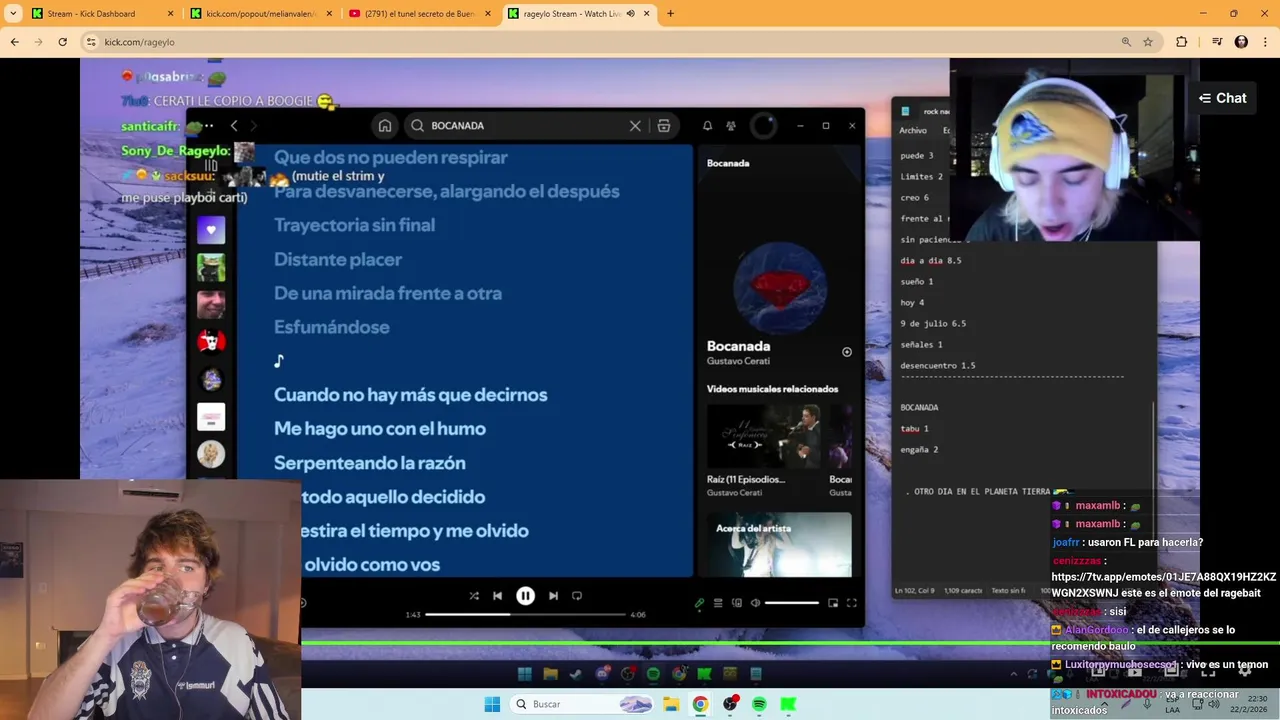This screenshot has height=720, width=1280.
Task: Click Notepad heading BOCANADA
Action: 919,407
